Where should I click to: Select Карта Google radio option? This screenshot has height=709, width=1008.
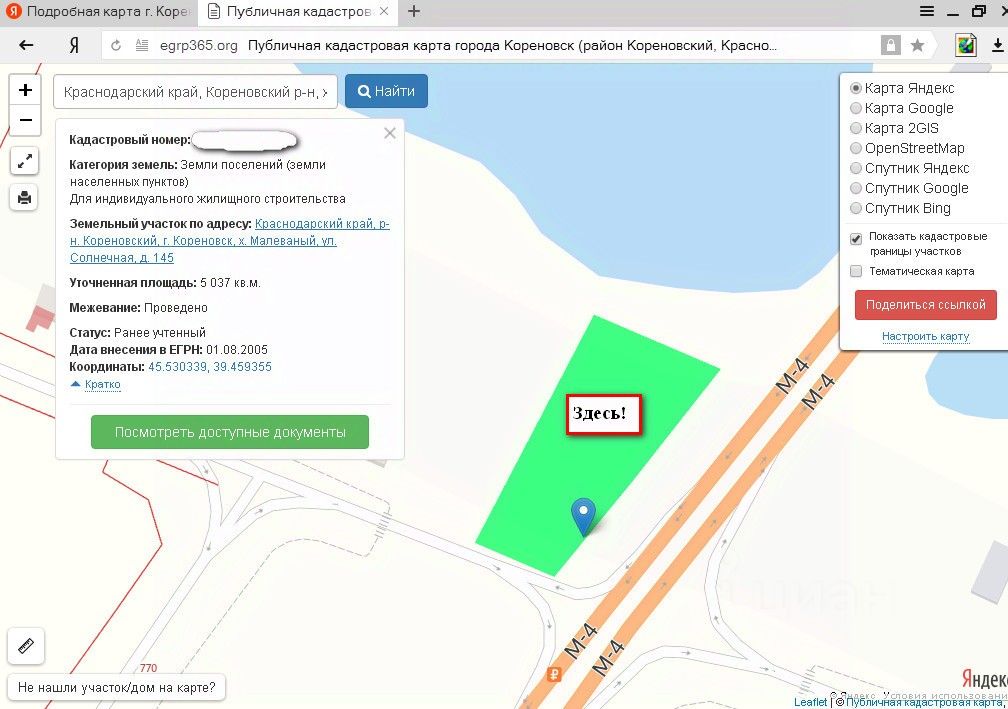point(856,108)
